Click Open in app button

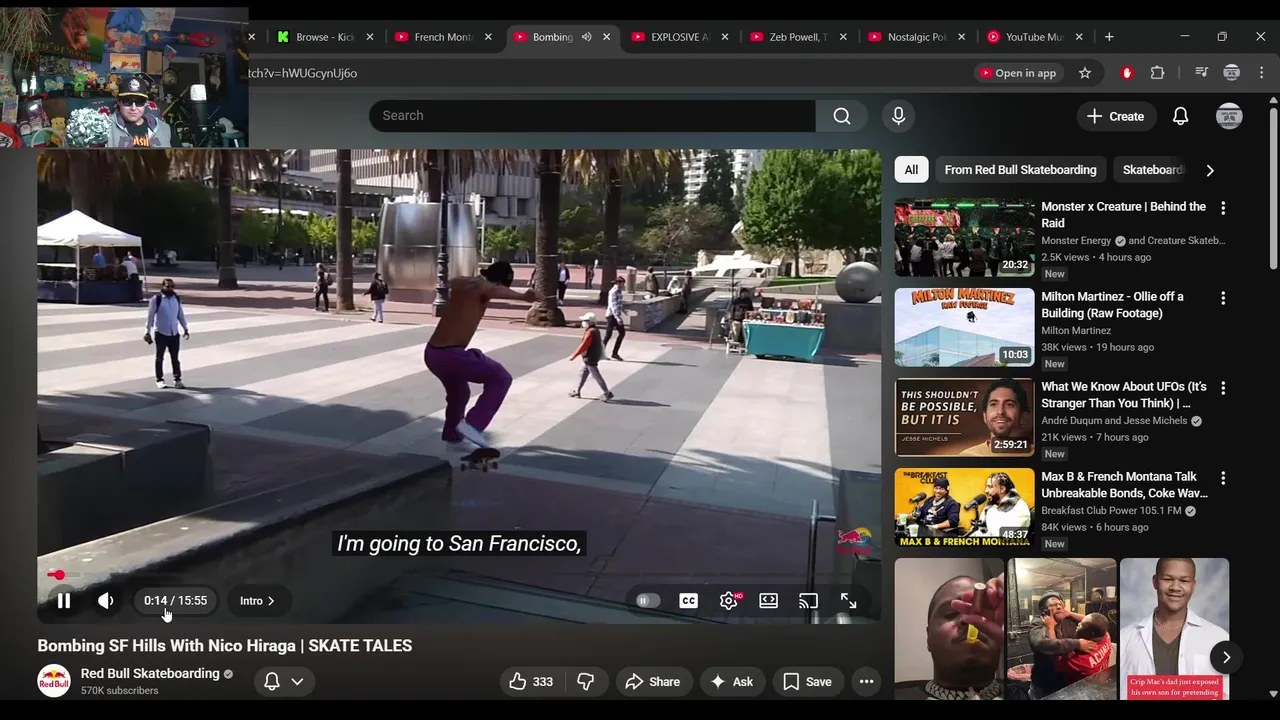coord(1017,73)
